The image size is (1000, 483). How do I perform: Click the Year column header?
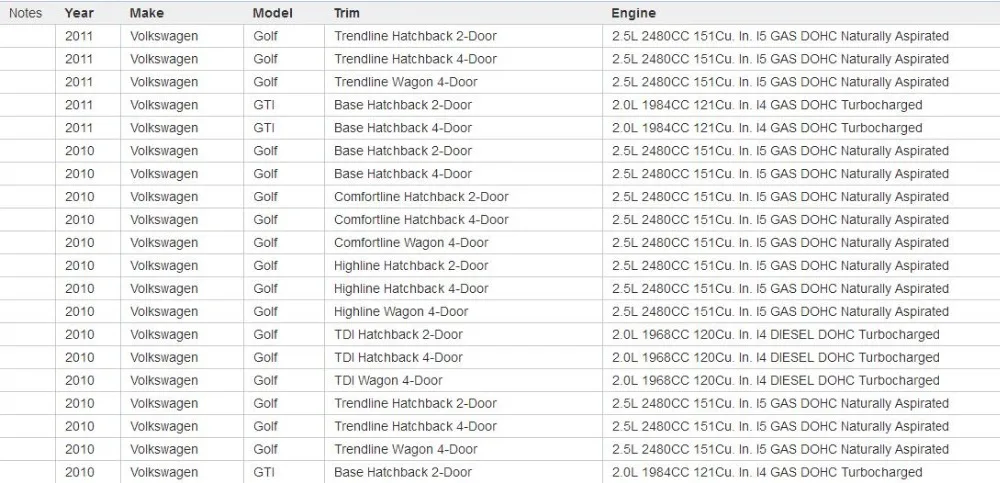[x=78, y=13]
